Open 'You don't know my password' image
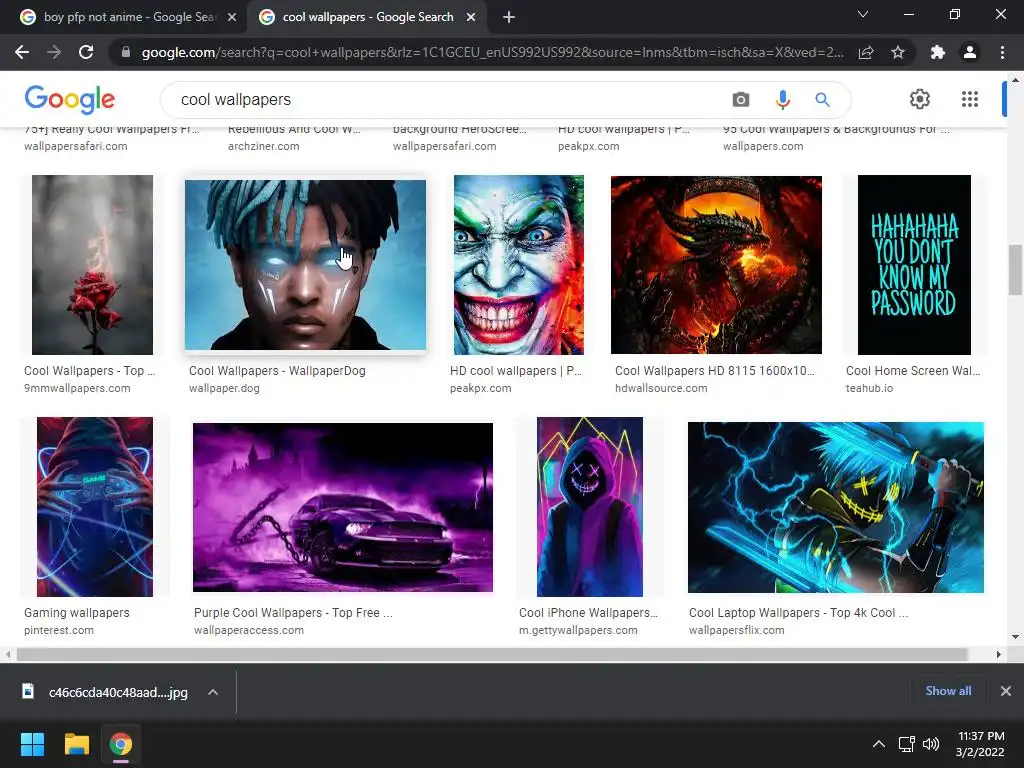The width and height of the screenshot is (1024, 768). (914, 264)
